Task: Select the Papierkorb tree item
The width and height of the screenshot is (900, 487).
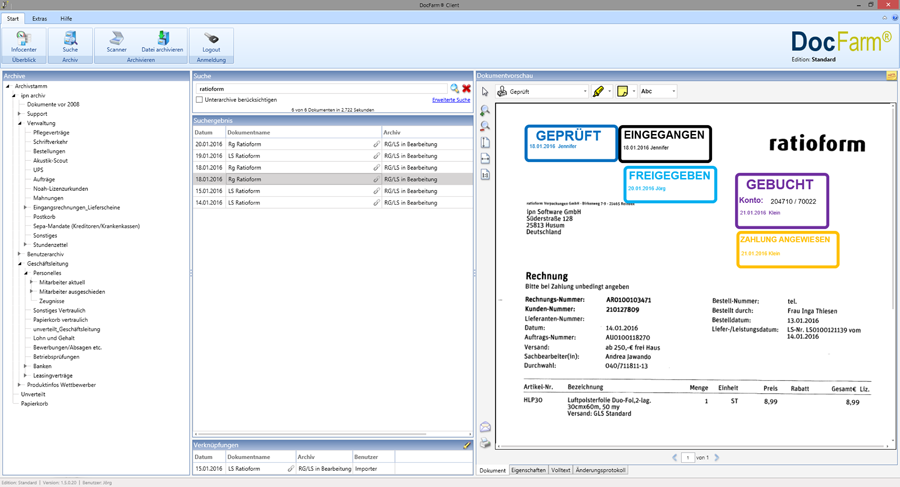Action: tap(34, 404)
